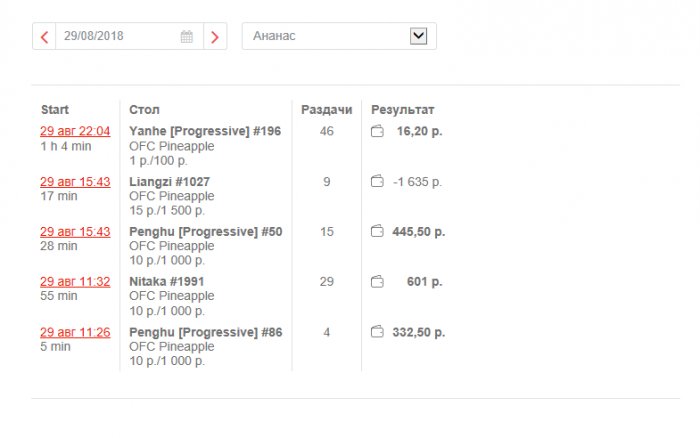Click wallet icon for Penghu #50 result
The width and height of the screenshot is (700, 438).
coord(377,231)
